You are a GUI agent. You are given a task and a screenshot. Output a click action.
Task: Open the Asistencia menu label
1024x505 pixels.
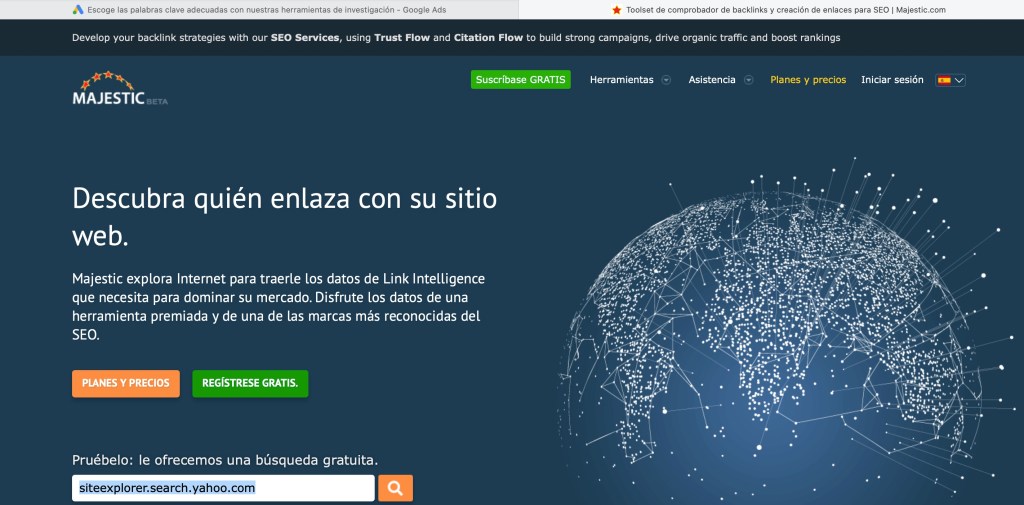click(711, 80)
